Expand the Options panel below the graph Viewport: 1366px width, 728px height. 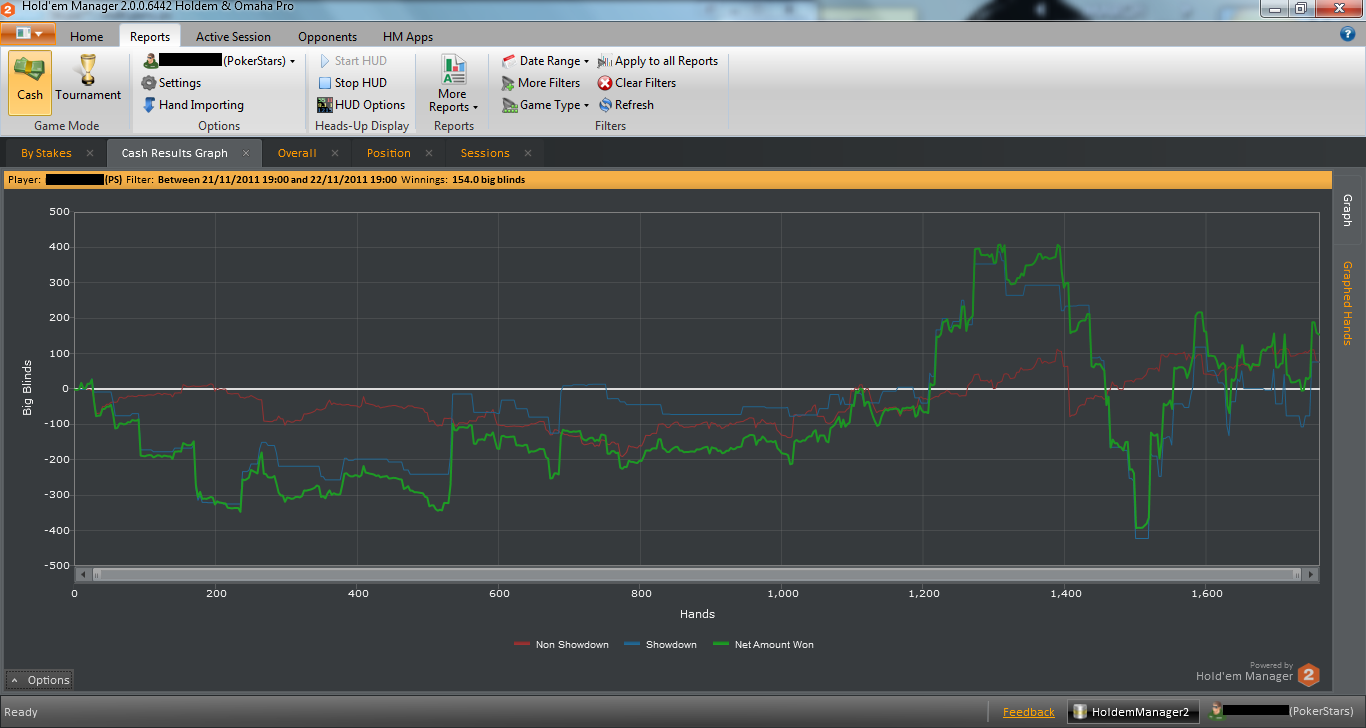point(40,680)
